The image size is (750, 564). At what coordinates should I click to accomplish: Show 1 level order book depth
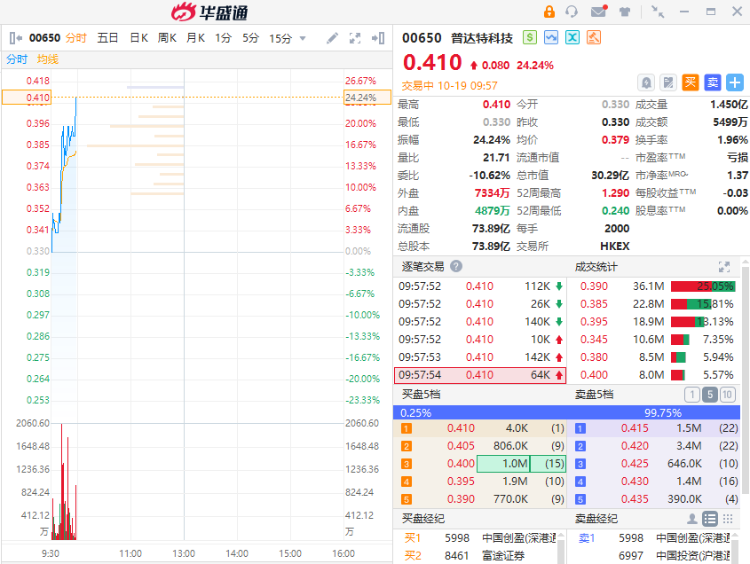[x=692, y=395]
